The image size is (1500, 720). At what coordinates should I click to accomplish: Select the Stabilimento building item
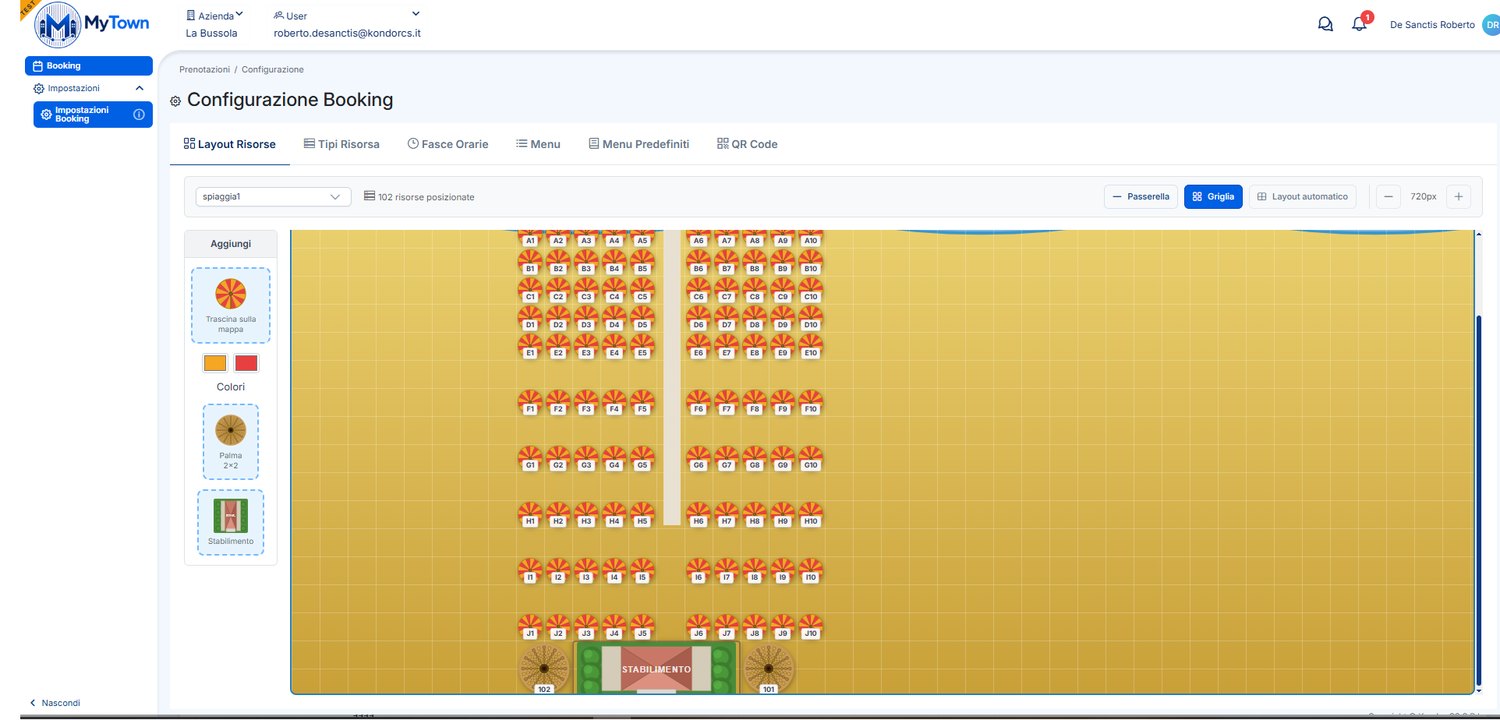pyautogui.click(x=231, y=522)
